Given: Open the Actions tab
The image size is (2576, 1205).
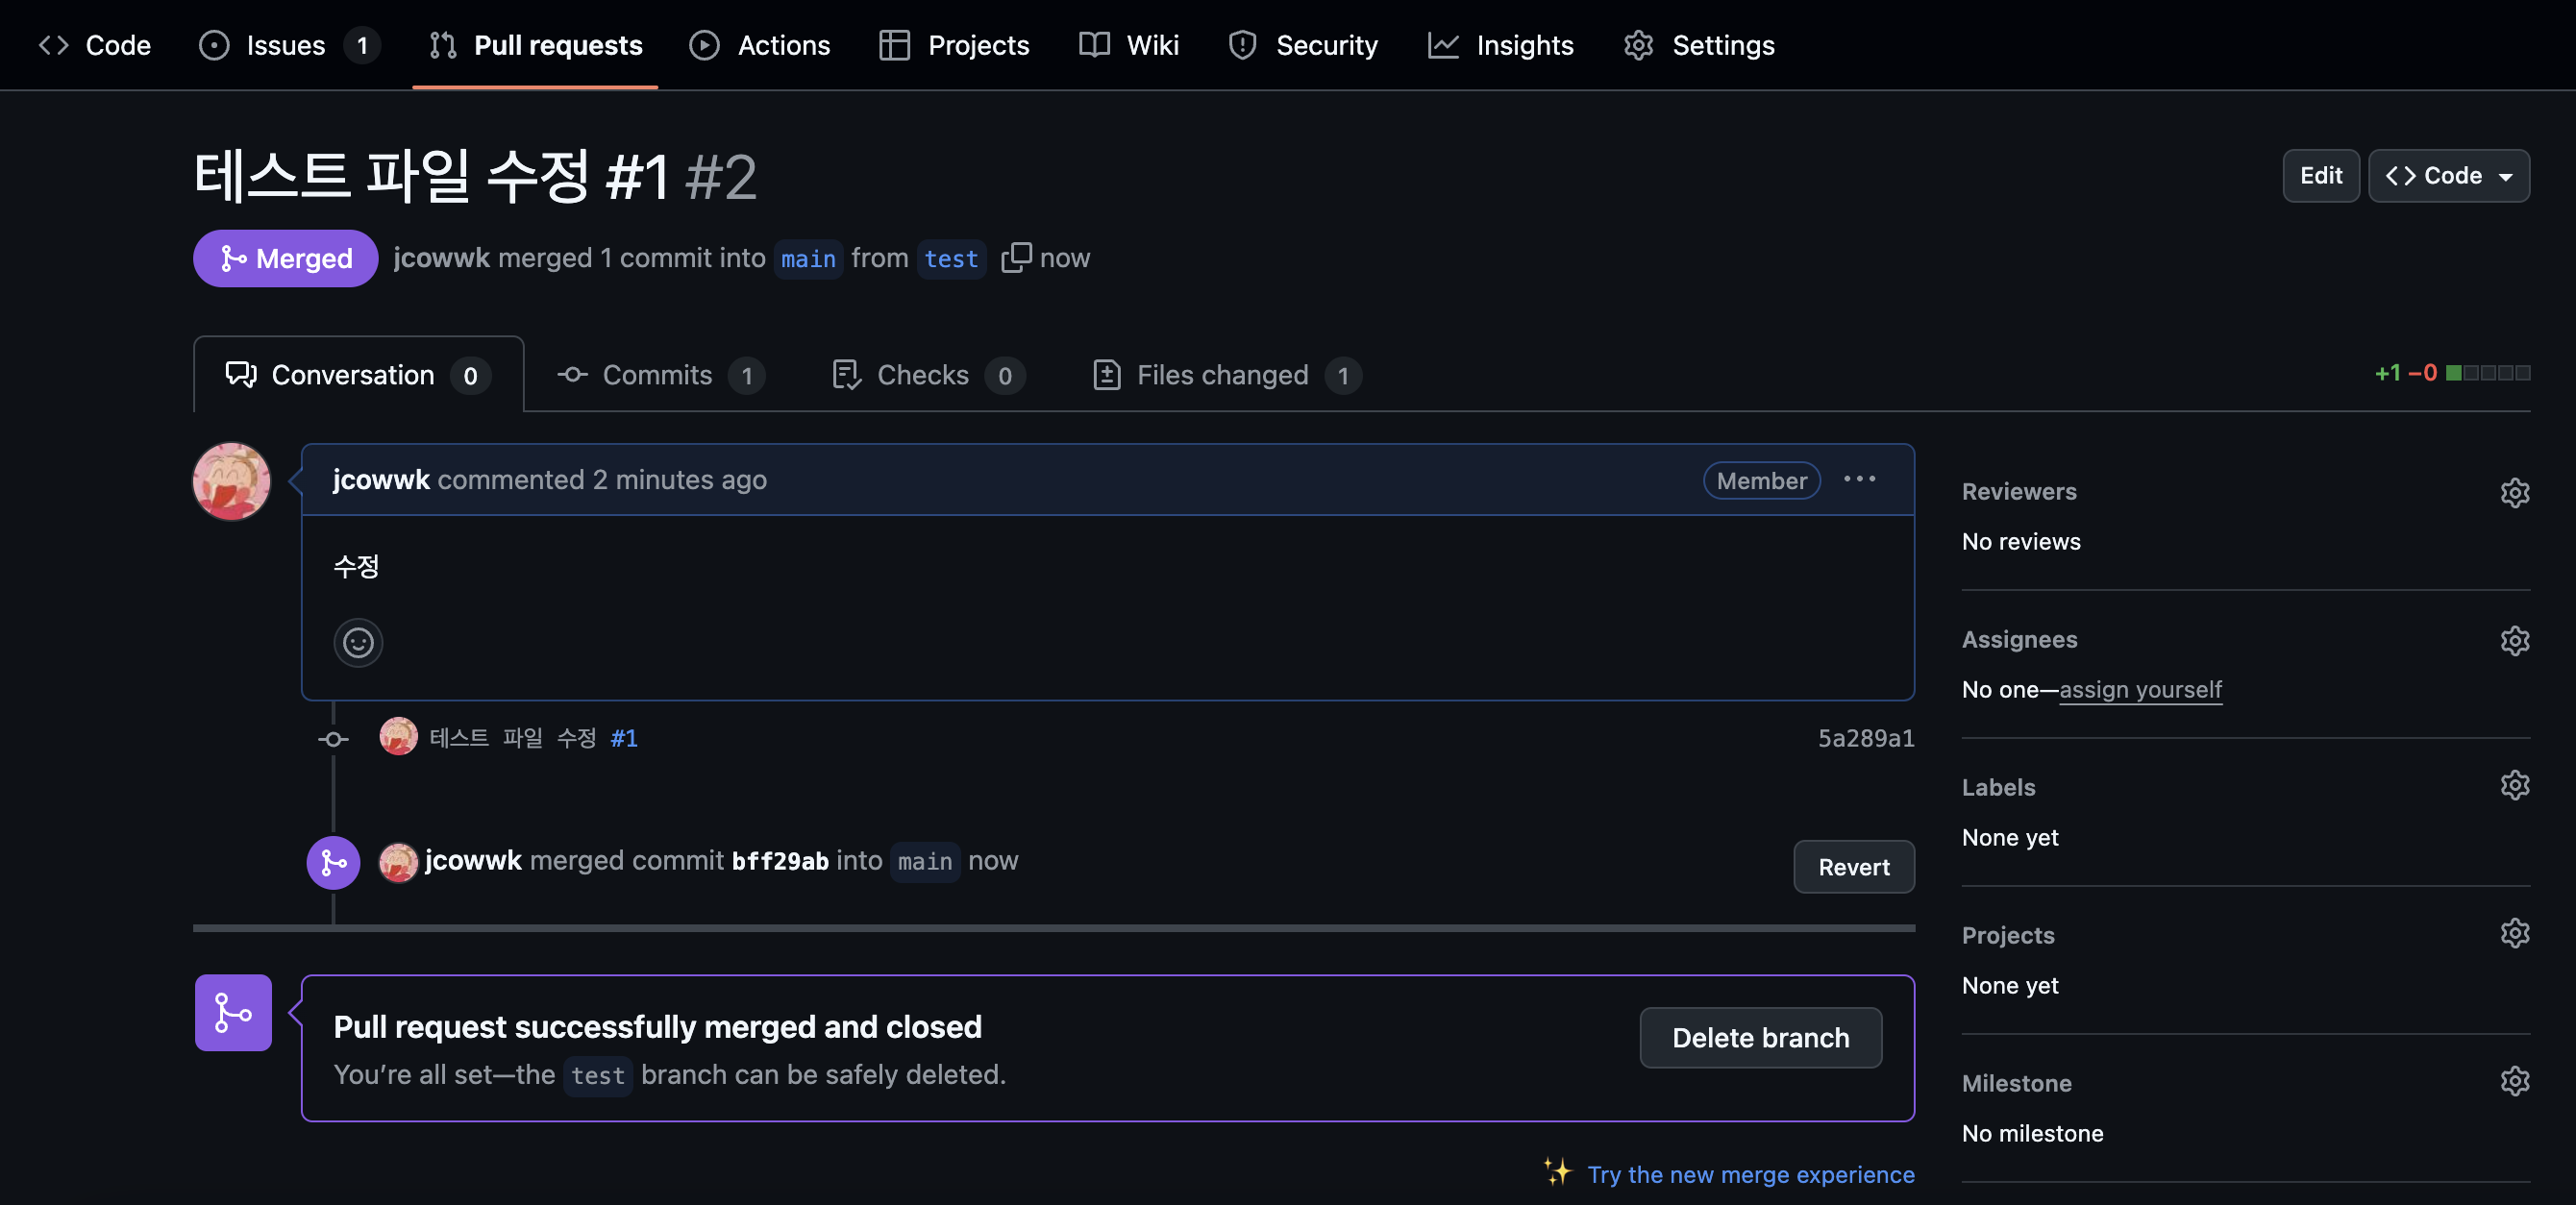Looking at the screenshot, I should 760,45.
